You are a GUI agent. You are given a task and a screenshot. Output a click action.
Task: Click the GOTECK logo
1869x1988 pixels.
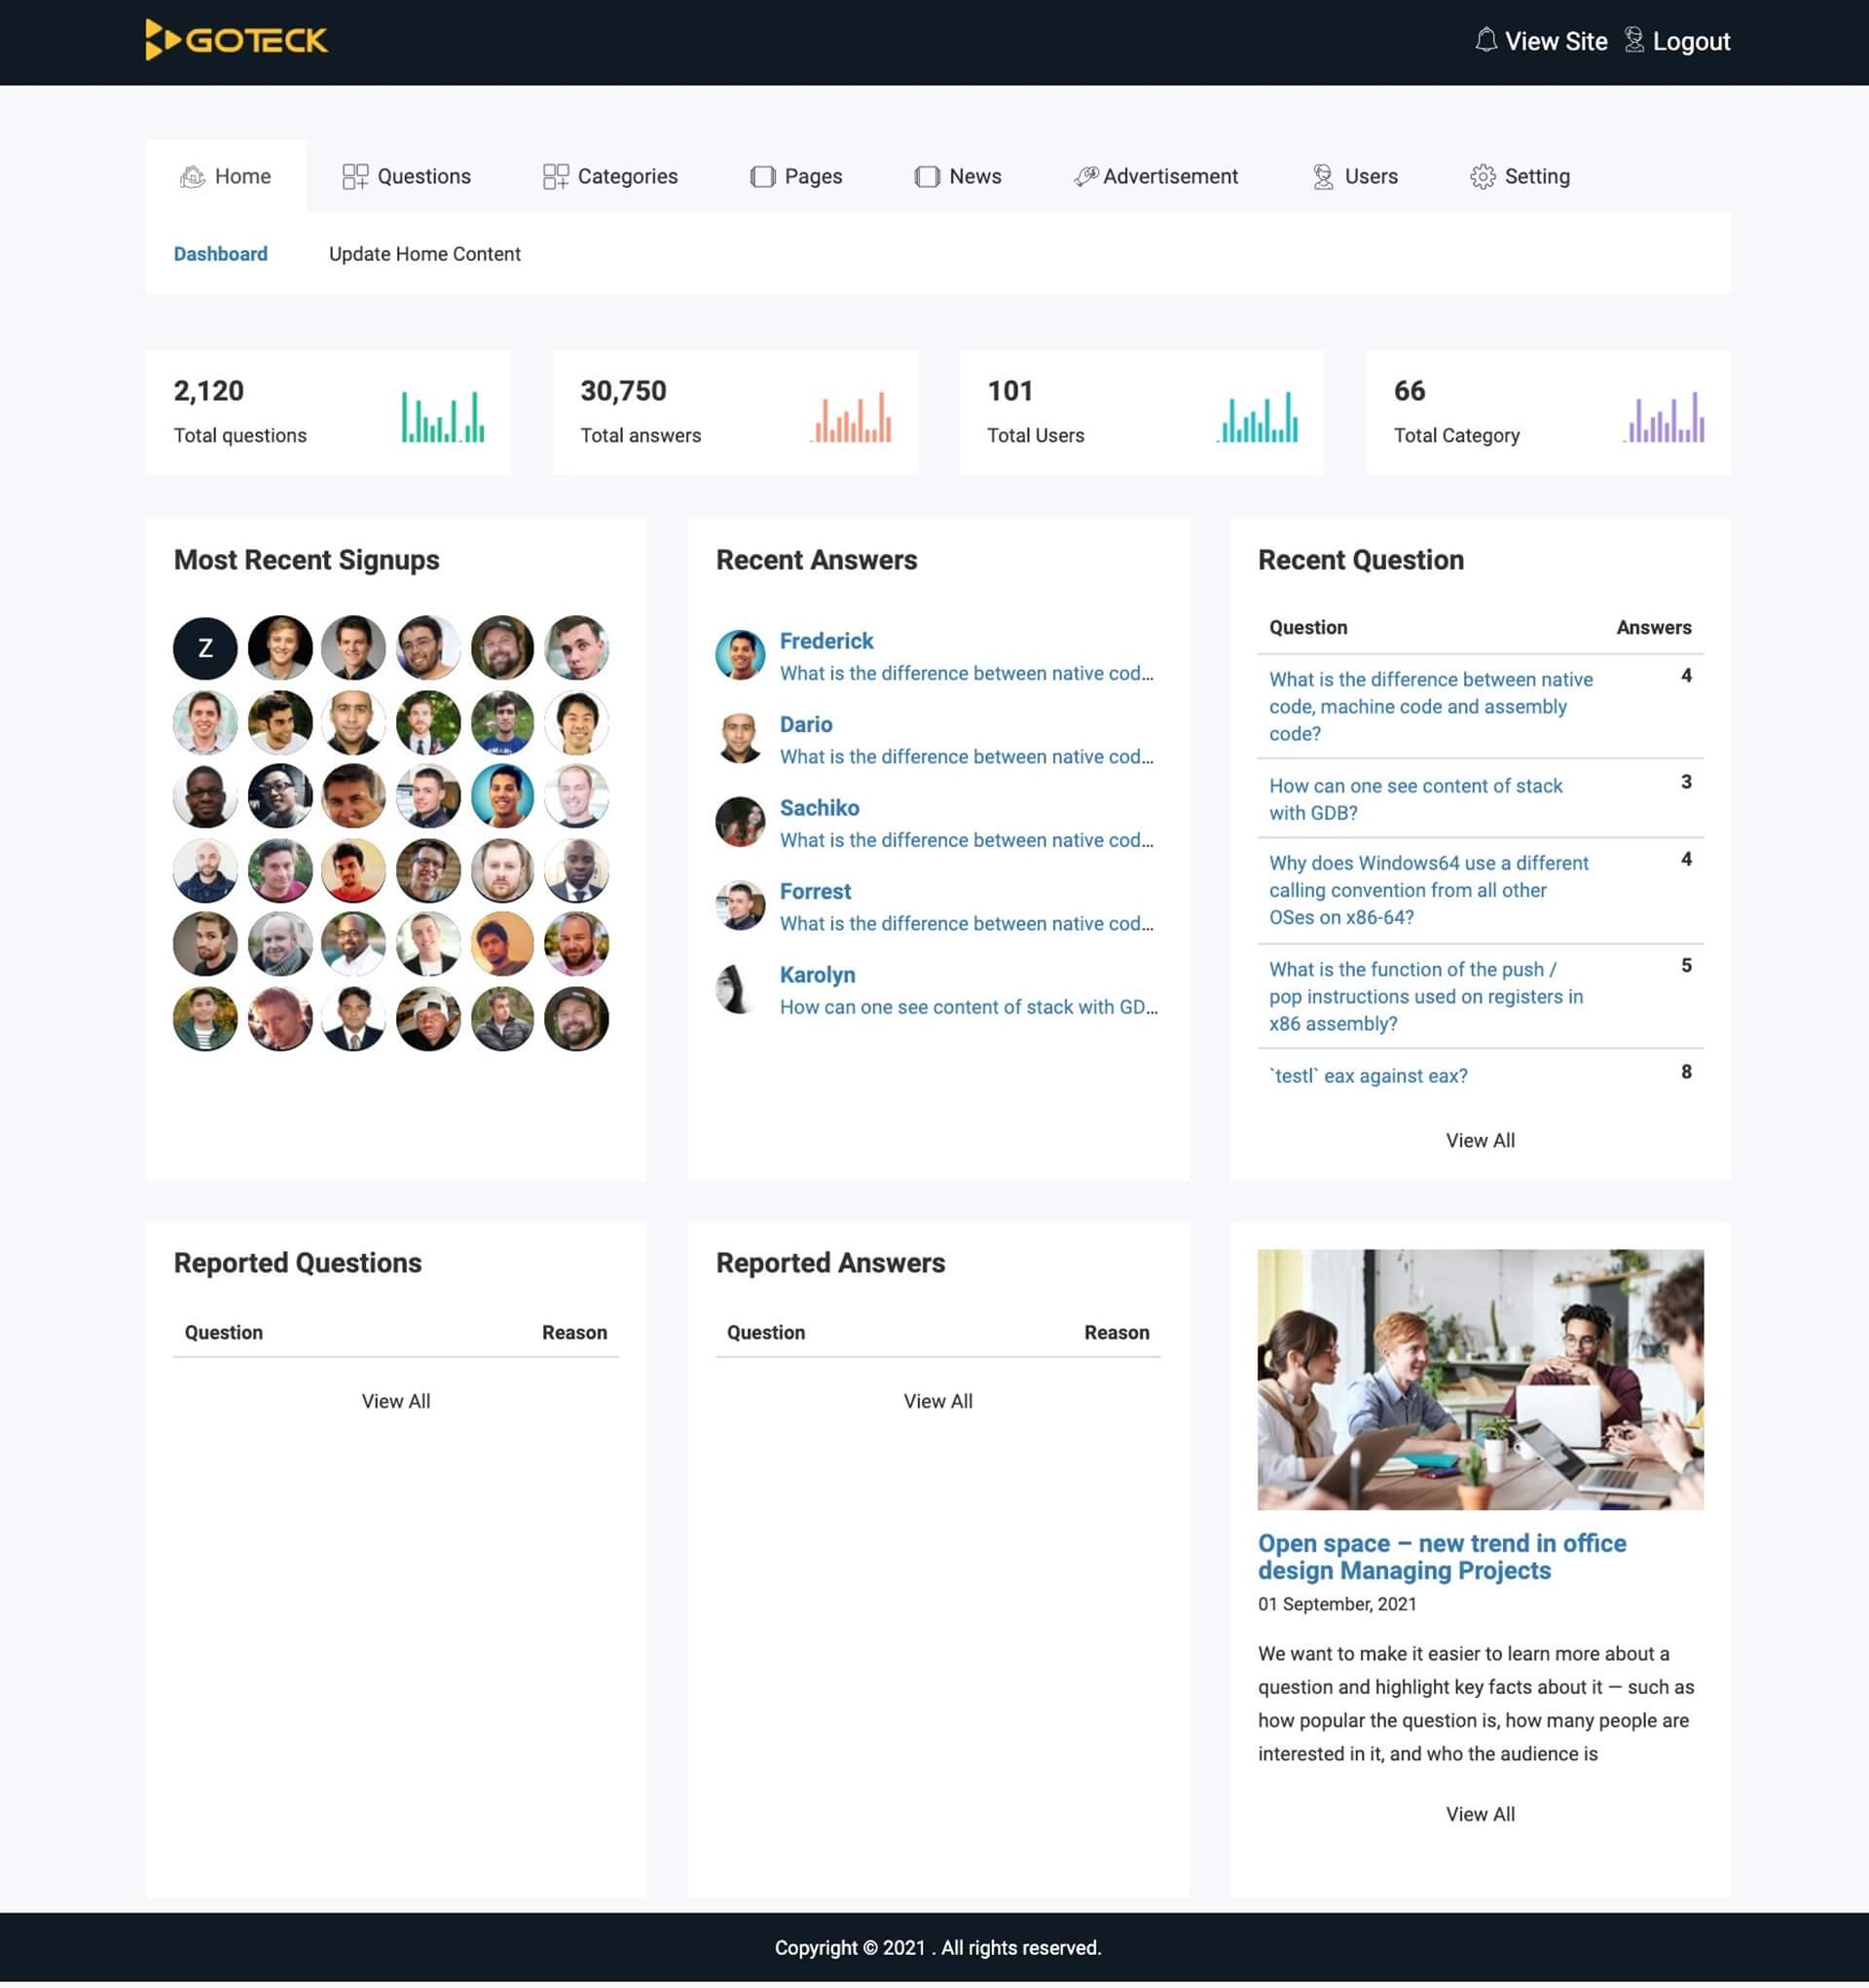pos(237,40)
